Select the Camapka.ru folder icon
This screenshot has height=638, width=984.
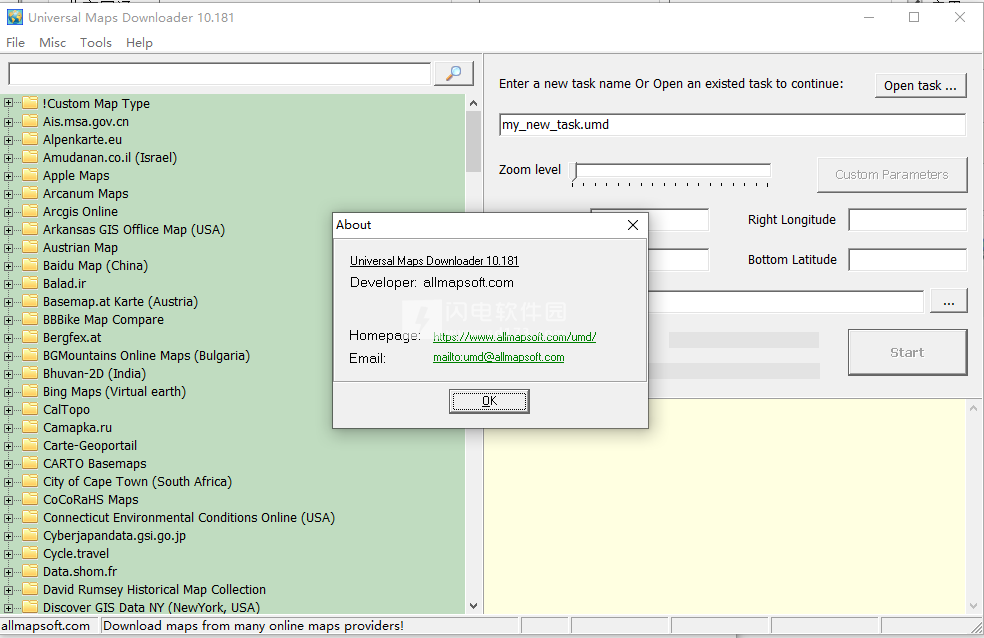click(x=30, y=427)
